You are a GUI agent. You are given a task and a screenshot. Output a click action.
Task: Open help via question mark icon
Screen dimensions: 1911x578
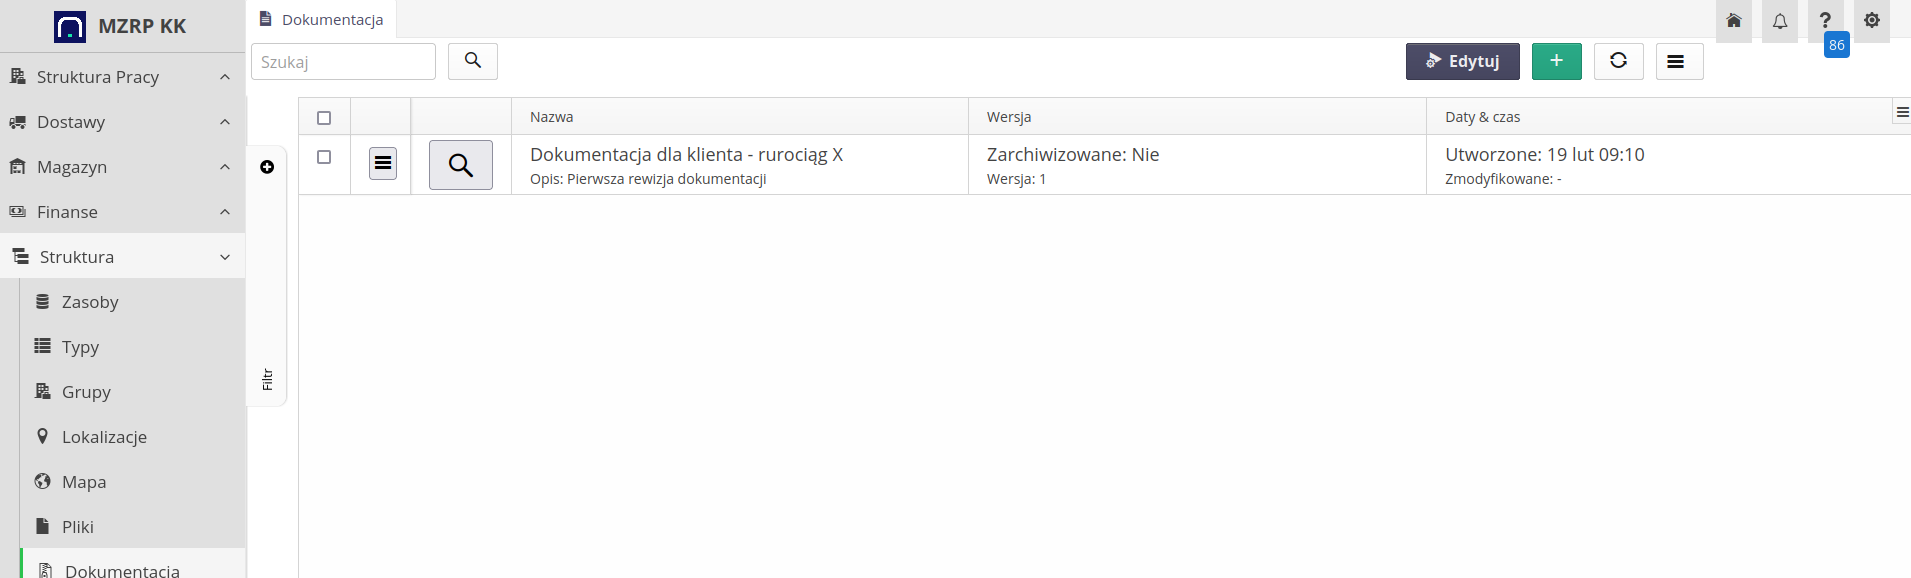pyautogui.click(x=1825, y=21)
